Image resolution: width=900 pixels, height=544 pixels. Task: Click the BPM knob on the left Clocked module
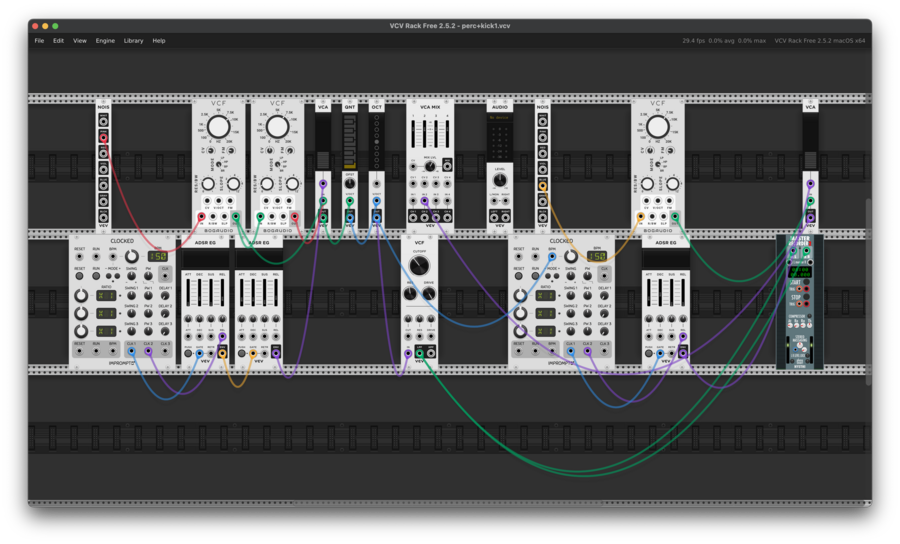[x=131, y=256]
